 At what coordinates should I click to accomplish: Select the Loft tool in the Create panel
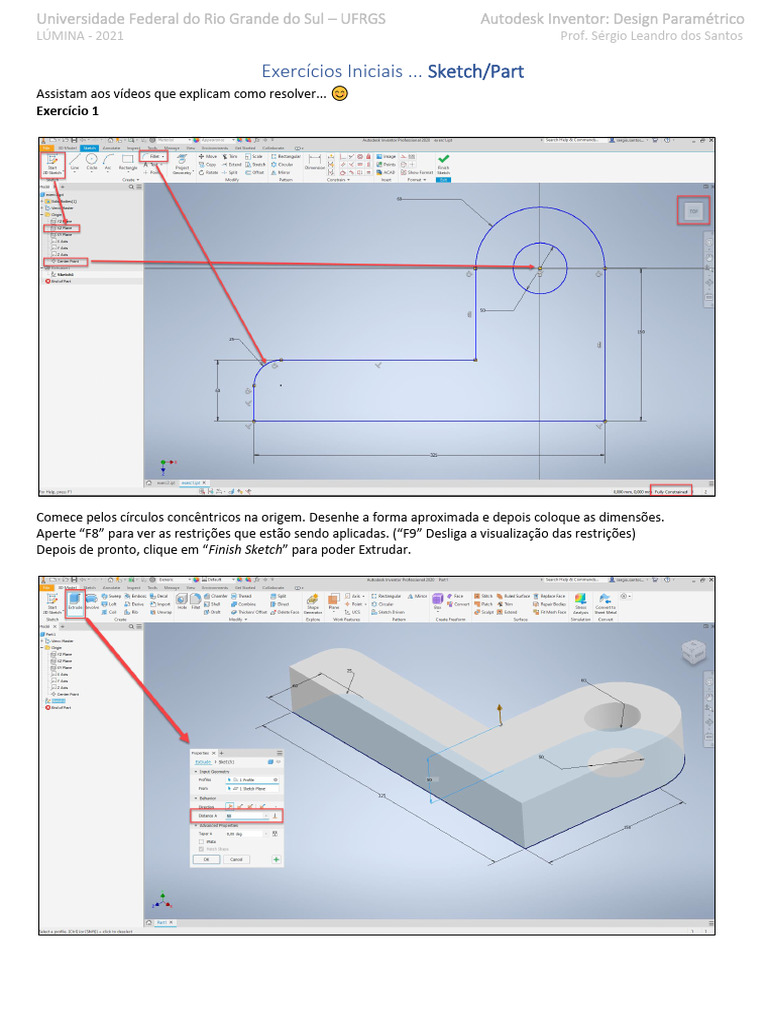(109, 604)
